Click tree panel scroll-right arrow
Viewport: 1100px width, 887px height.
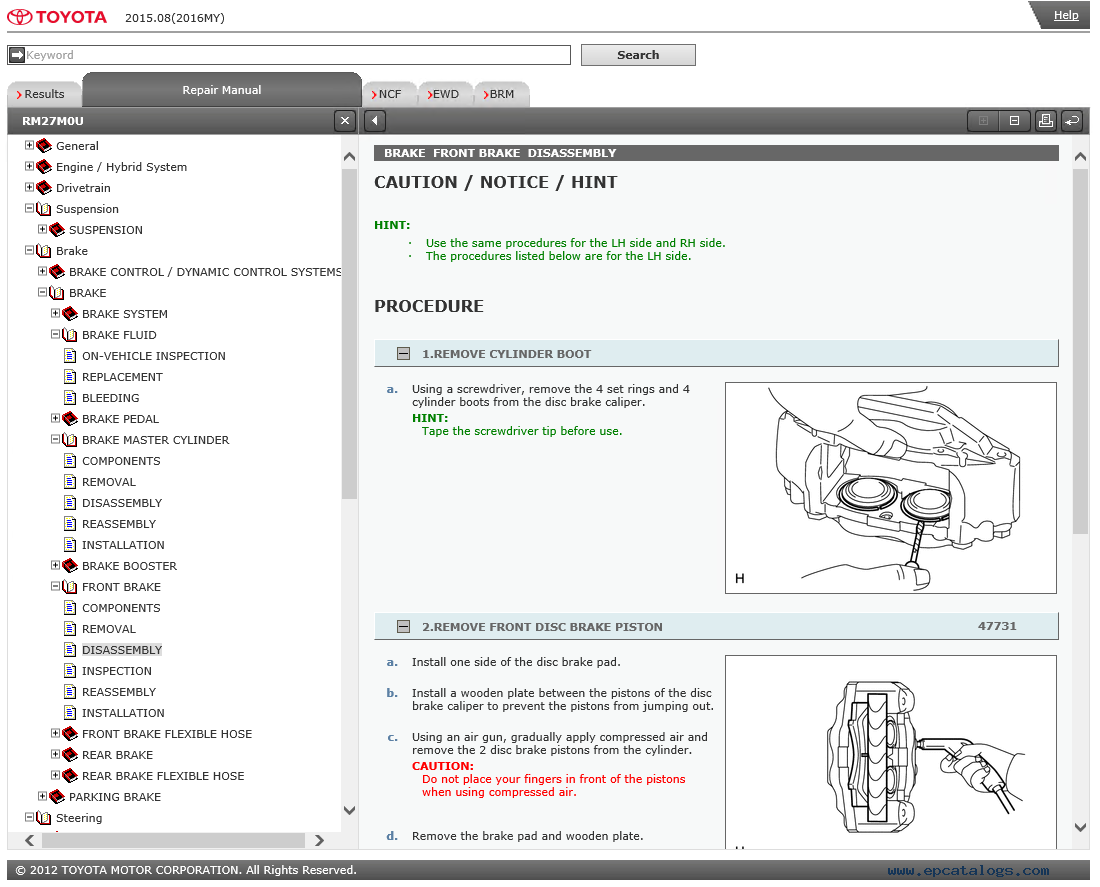click(319, 840)
